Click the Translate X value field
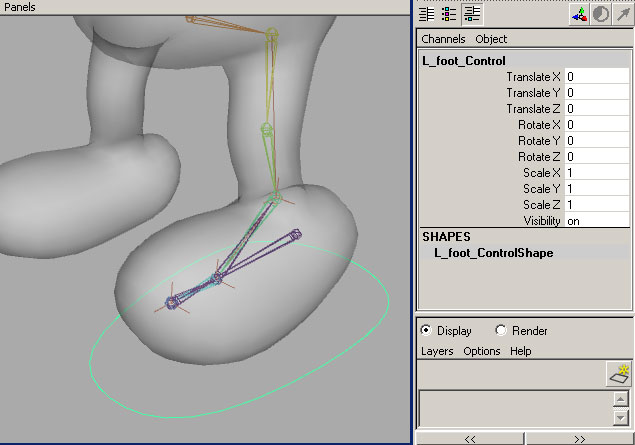 (597, 76)
